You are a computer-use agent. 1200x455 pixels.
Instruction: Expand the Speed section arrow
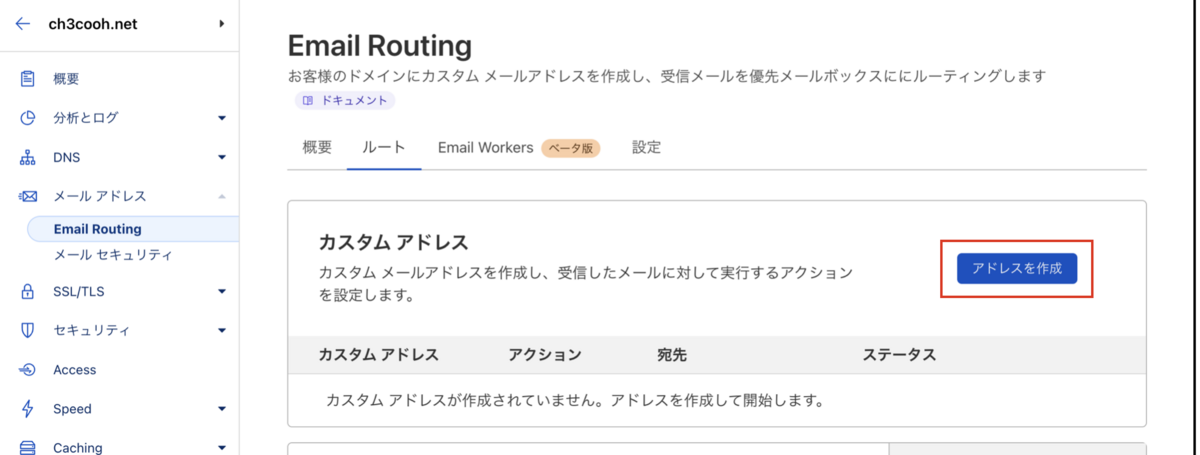coord(221,409)
